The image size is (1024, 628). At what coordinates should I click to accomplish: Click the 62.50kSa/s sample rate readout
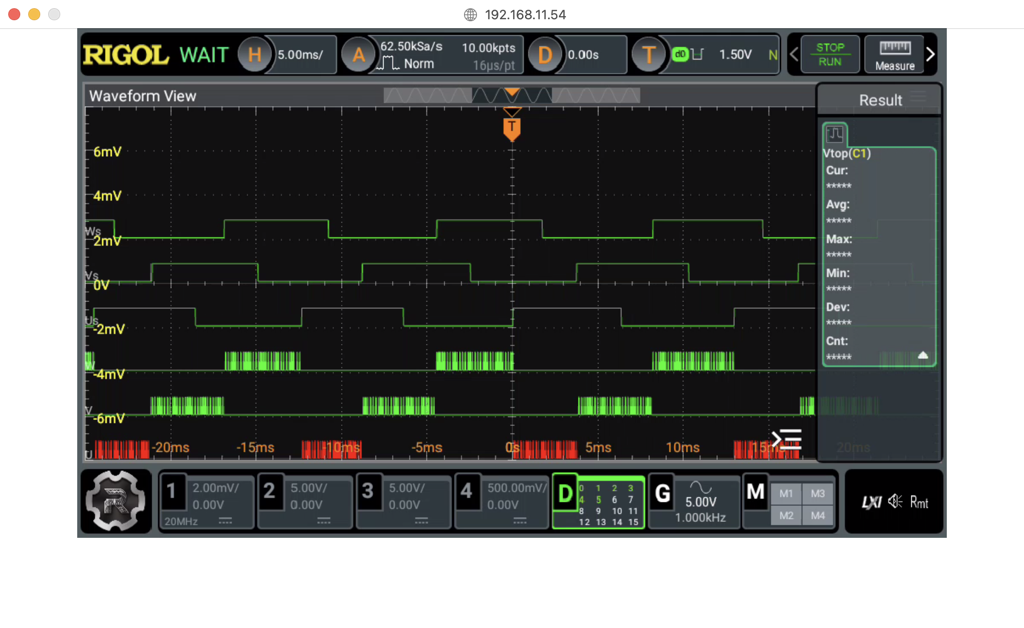pos(411,46)
